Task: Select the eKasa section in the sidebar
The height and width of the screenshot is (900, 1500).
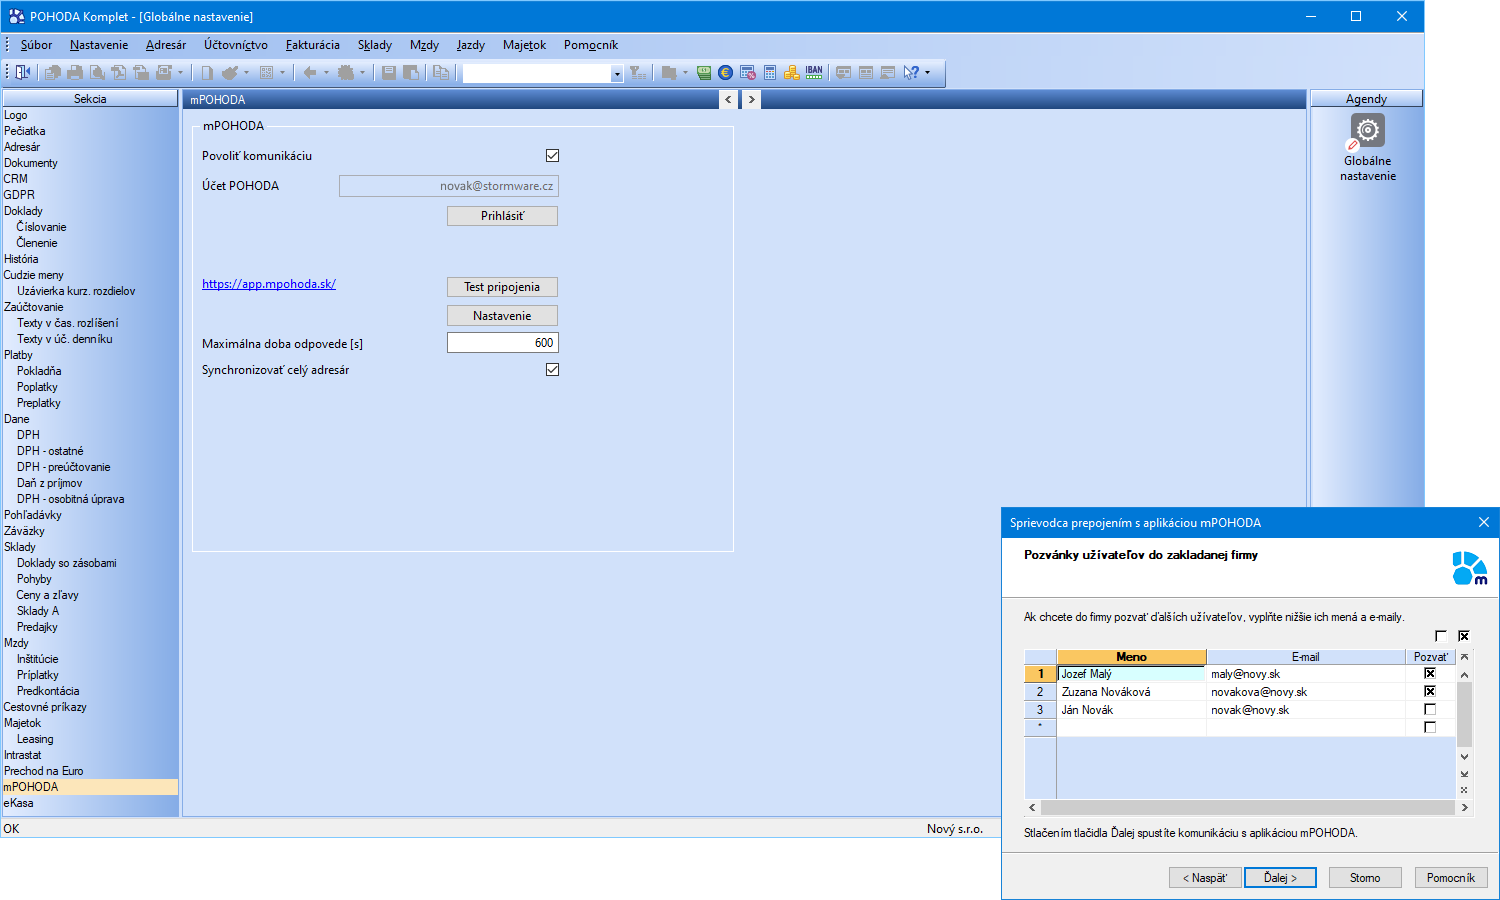Action: pos(19,803)
